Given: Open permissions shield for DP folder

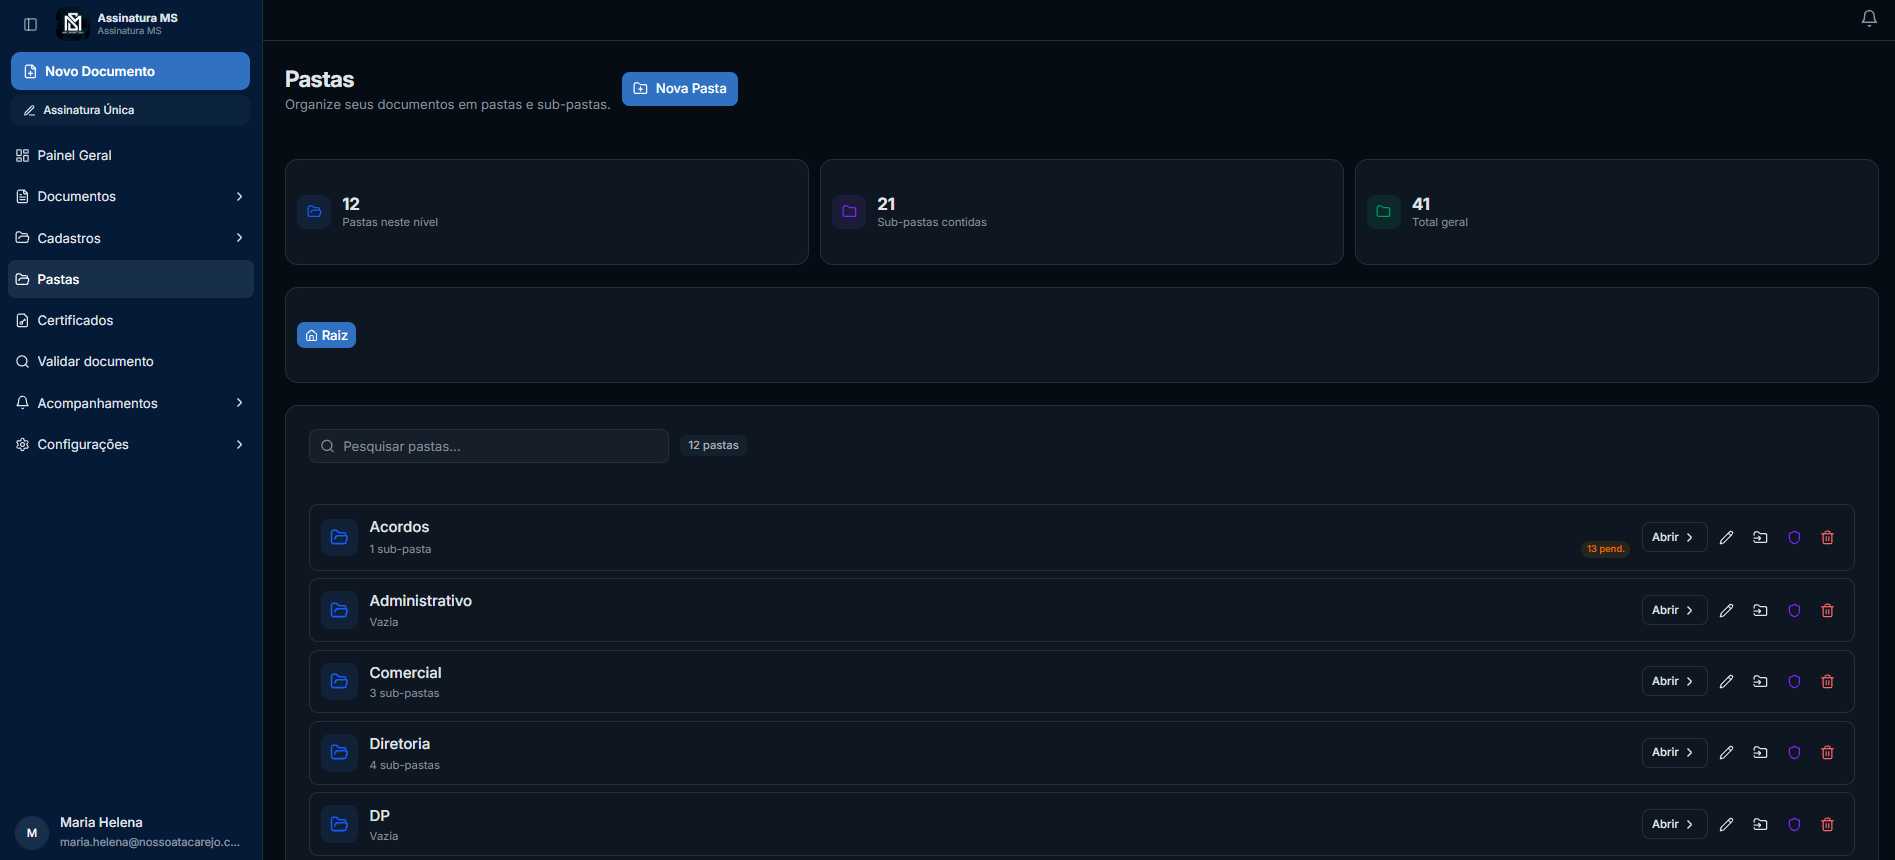Looking at the screenshot, I should tap(1794, 824).
